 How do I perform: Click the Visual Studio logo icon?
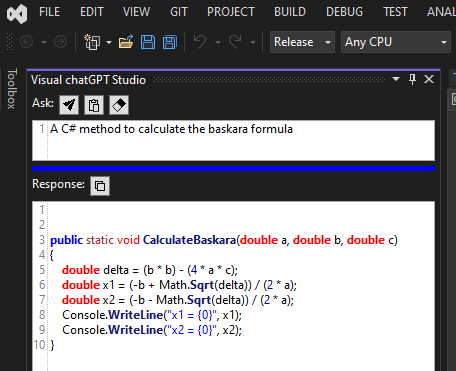(17, 14)
